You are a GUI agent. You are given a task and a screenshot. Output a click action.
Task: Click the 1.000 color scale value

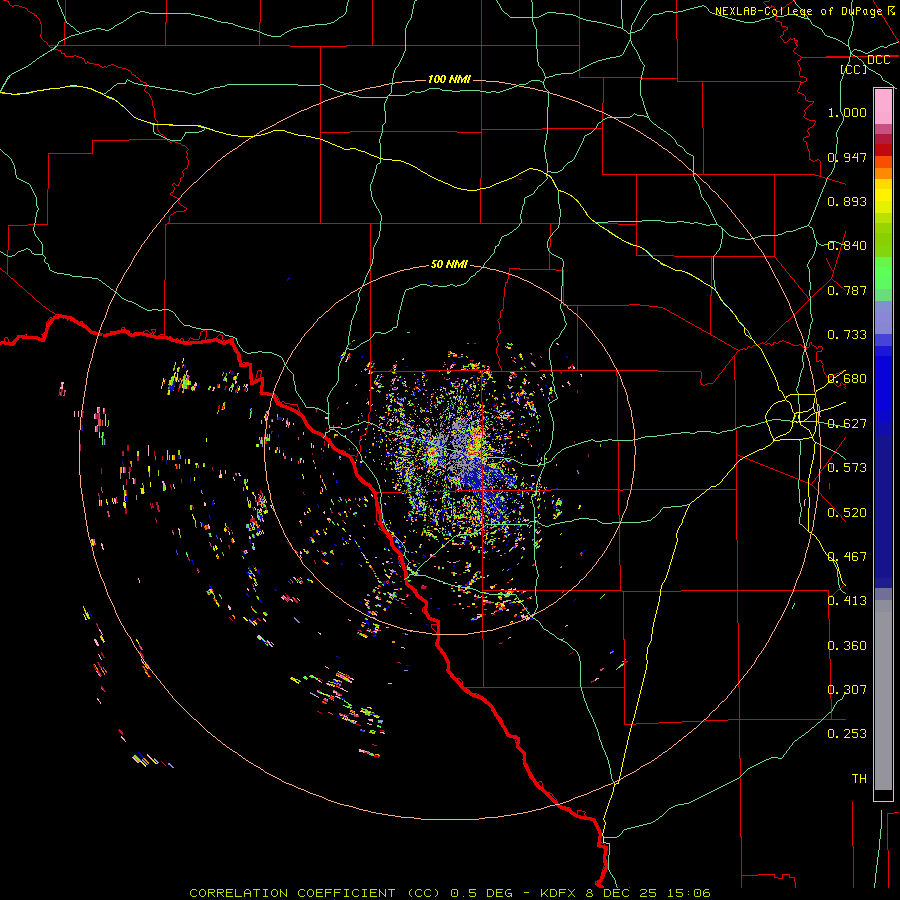point(847,112)
